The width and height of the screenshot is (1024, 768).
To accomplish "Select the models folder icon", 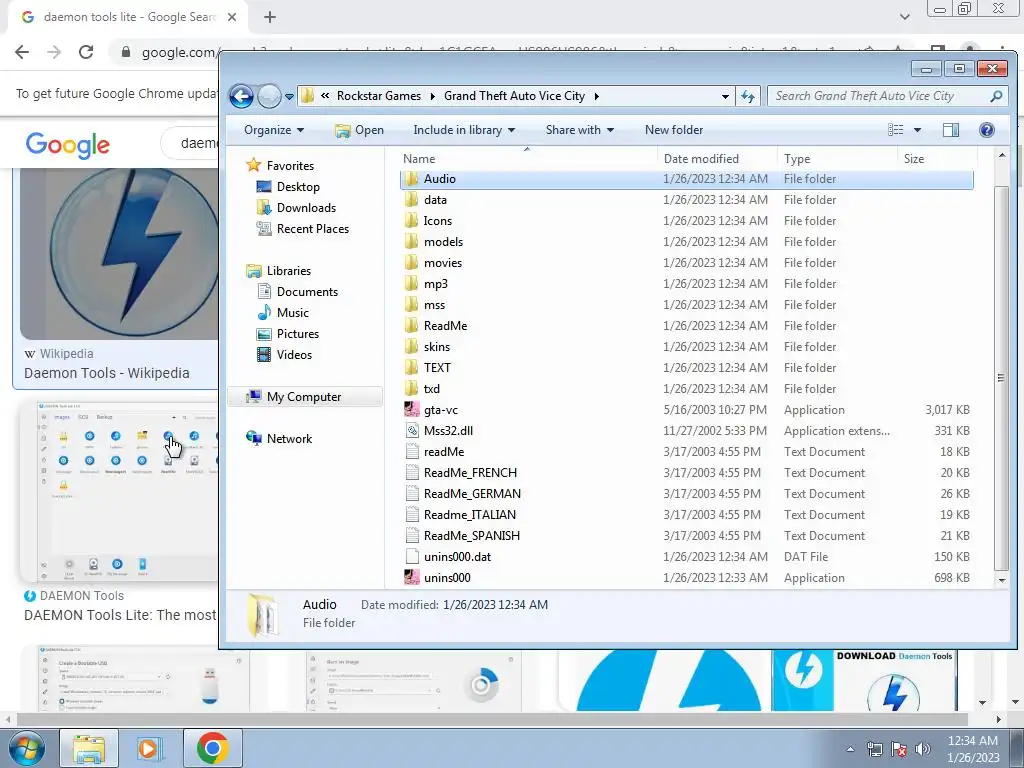I will coord(411,242).
